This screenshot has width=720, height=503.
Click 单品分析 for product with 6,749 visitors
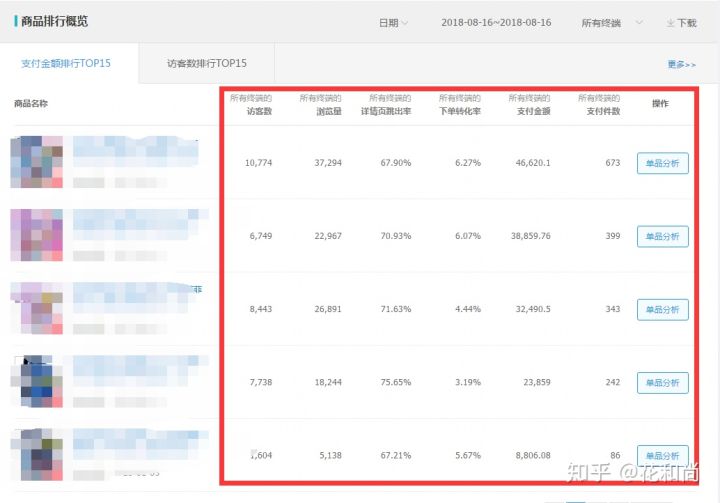pos(662,237)
